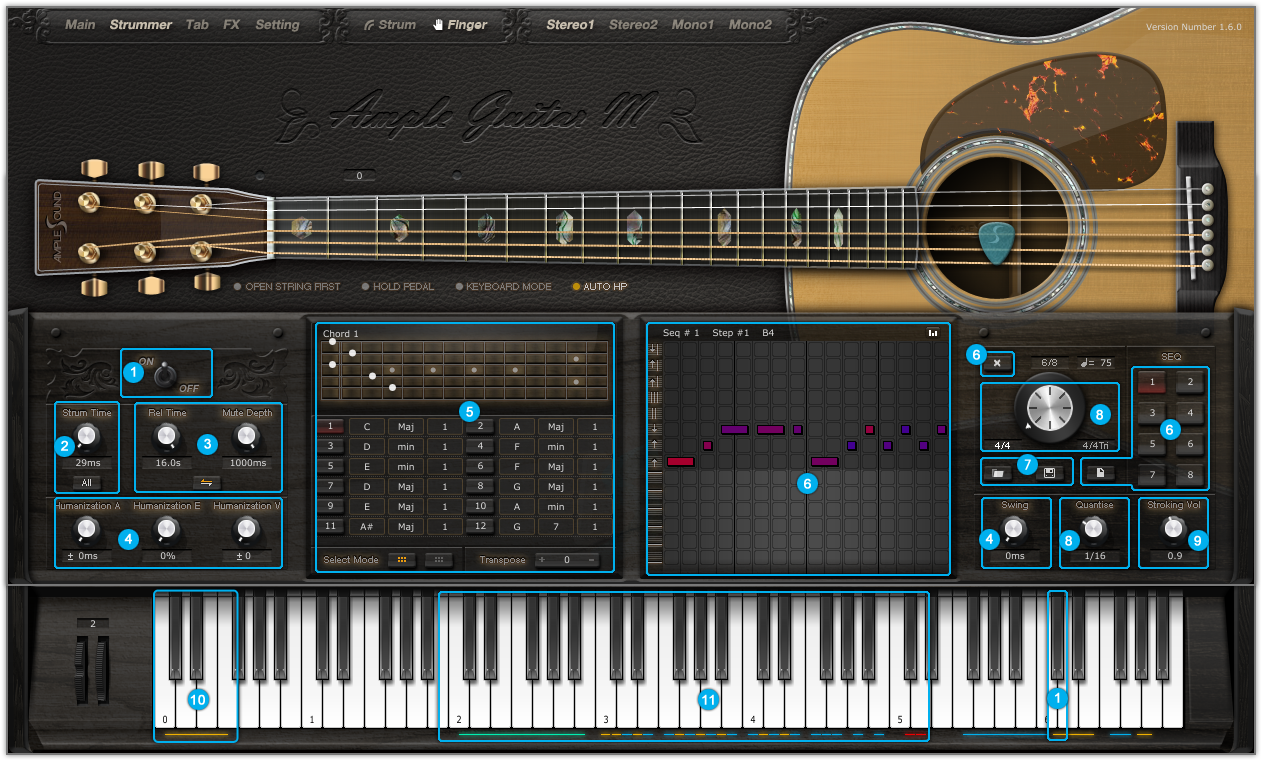Image resolution: width=1262 pixels, height=761 pixels.
Task: Open chord 8 root note G dropdown
Action: [516, 486]
